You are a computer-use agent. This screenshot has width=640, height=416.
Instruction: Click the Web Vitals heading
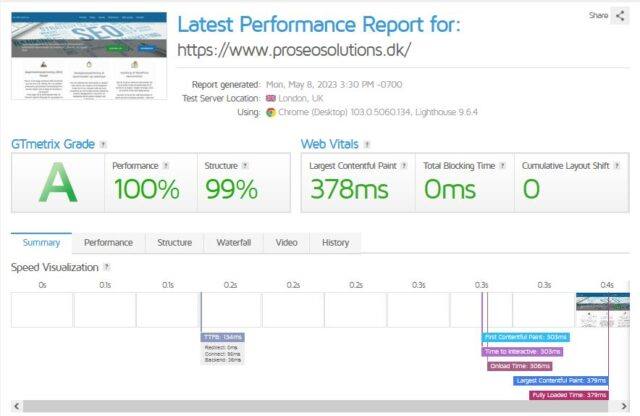point(330,144)
